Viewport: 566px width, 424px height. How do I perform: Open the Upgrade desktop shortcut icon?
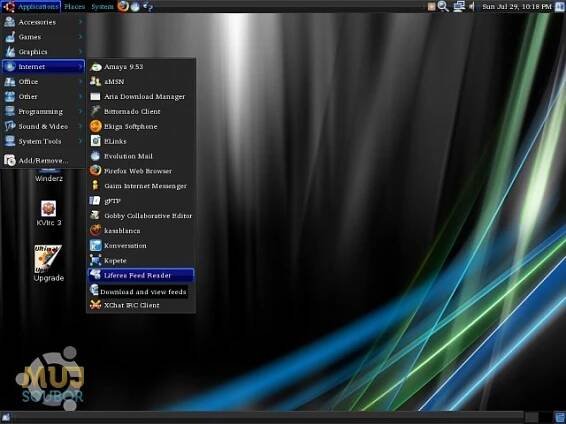point(48,263)
